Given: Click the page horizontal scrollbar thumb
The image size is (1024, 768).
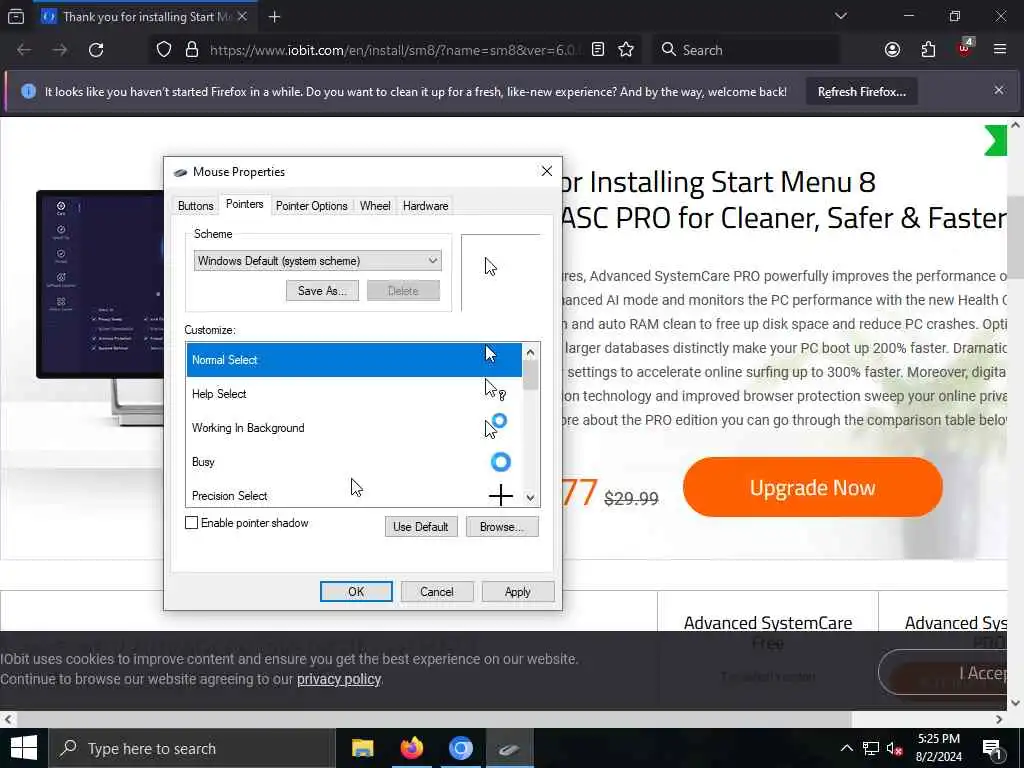Looking at the screenshot, I should pos(434,719).
